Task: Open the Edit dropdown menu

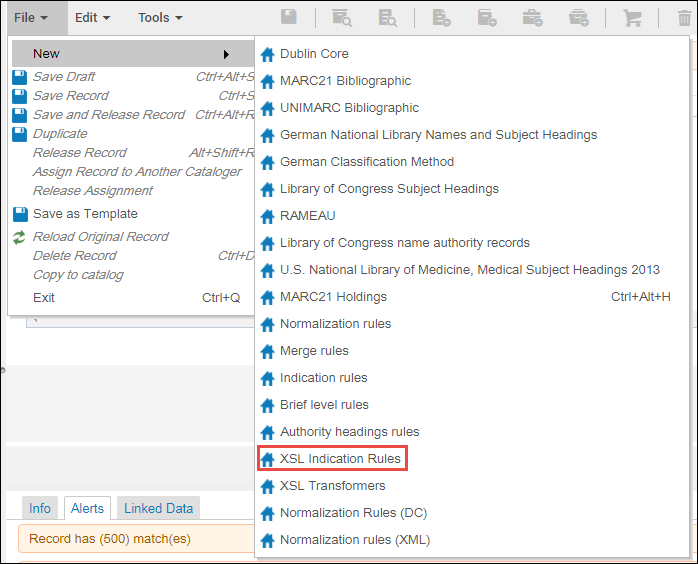Action: pos(92,17)
